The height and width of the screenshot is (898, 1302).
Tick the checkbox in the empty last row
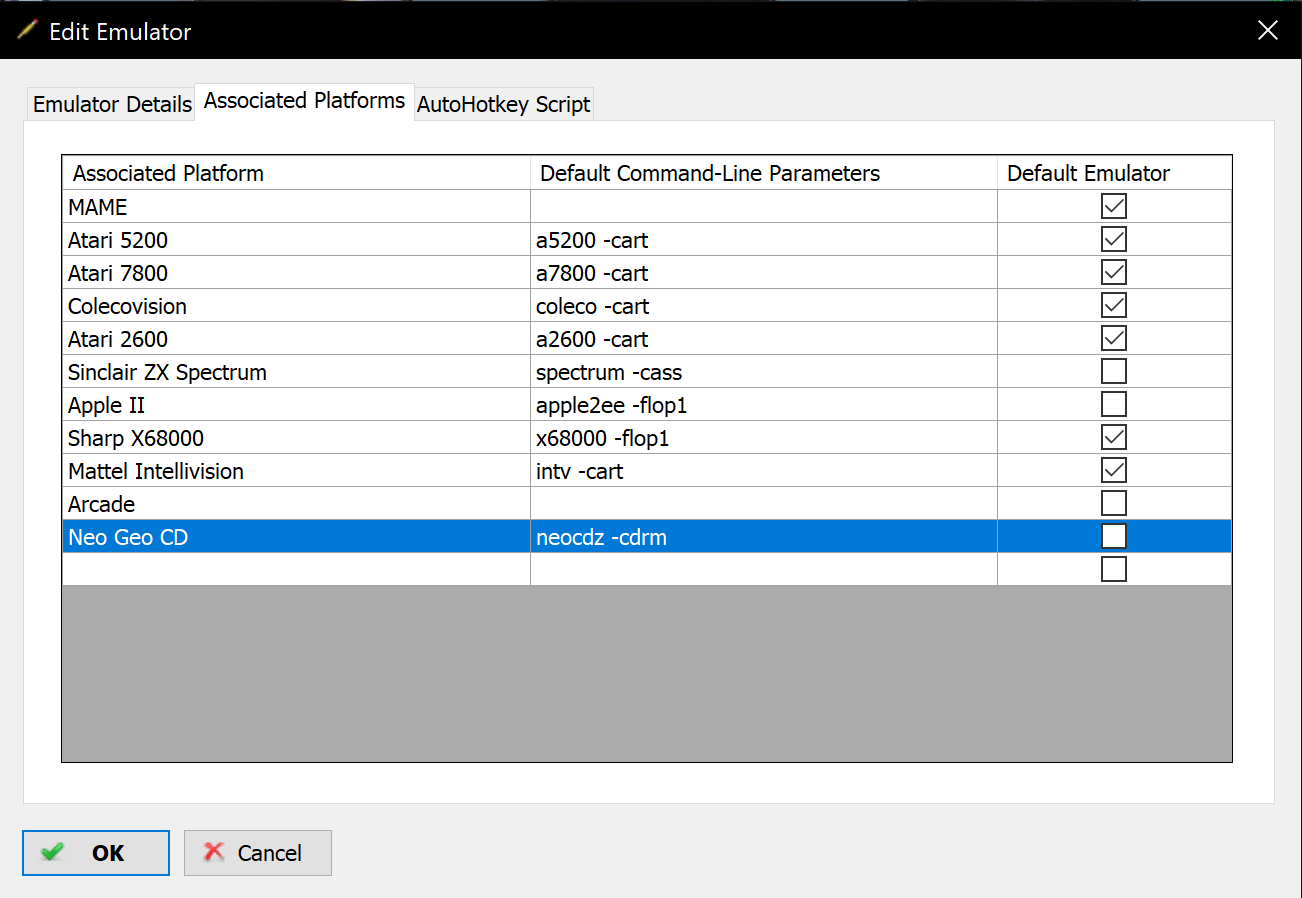pos(1113,569)
